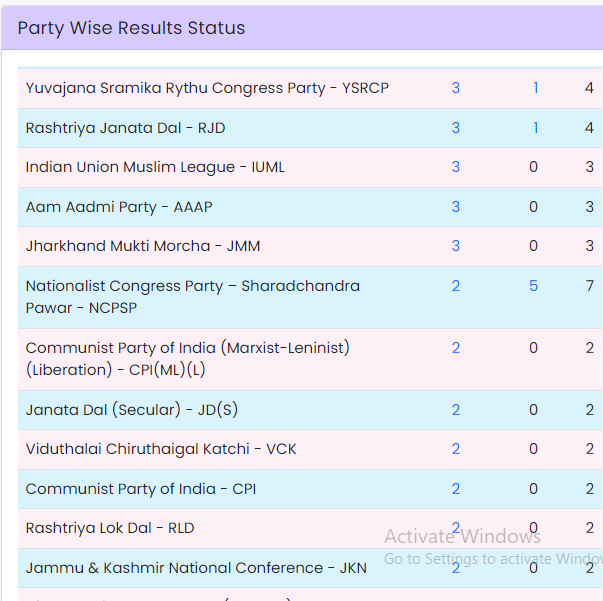
Task: Open RJD's leading count link '1'
Action: (x=535, y=128)
